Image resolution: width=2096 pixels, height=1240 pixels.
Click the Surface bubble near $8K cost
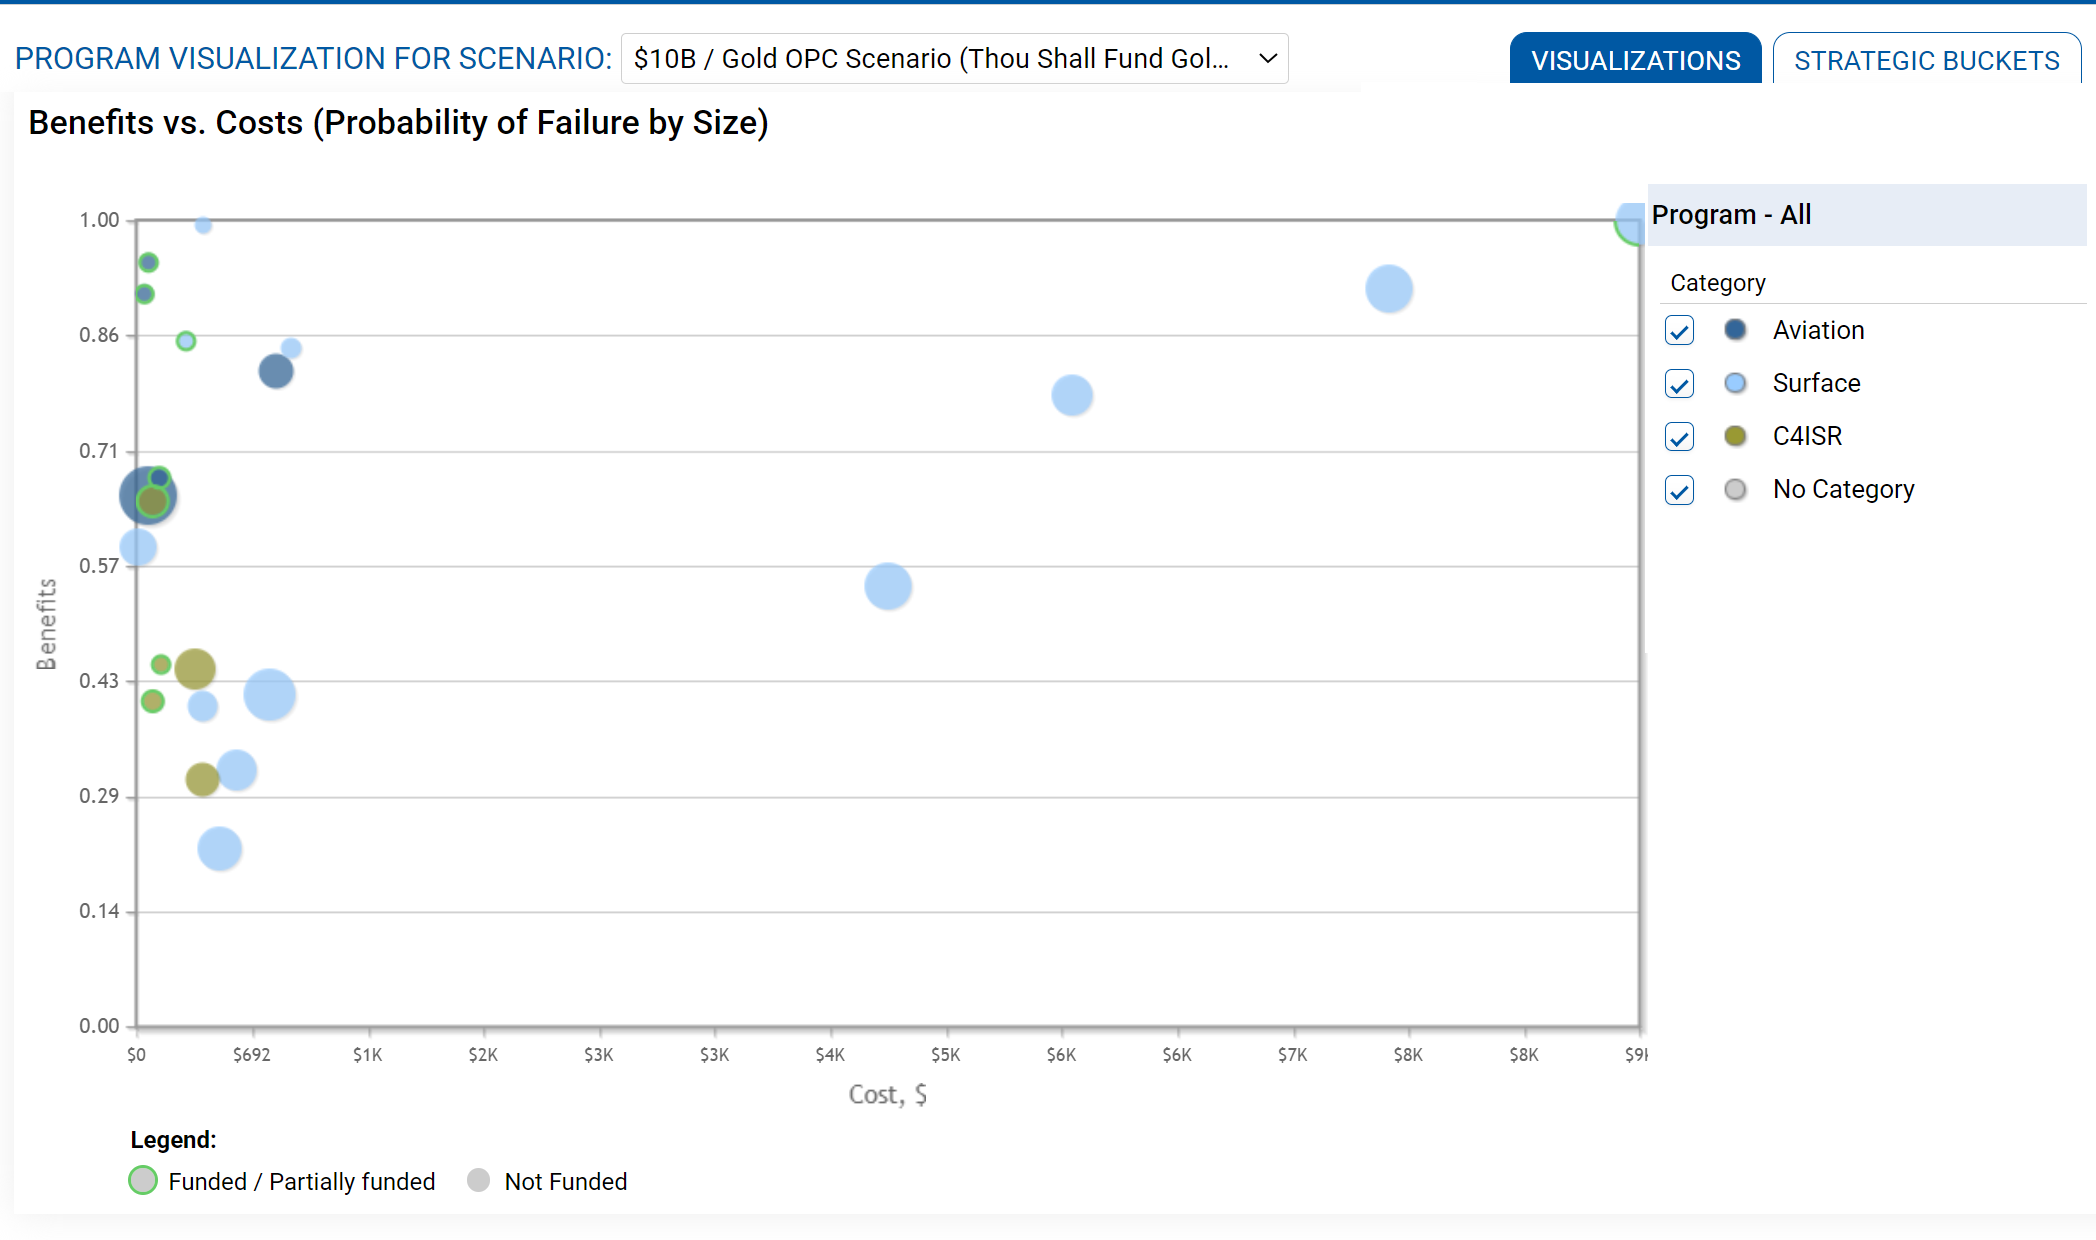pos(1389,289)
